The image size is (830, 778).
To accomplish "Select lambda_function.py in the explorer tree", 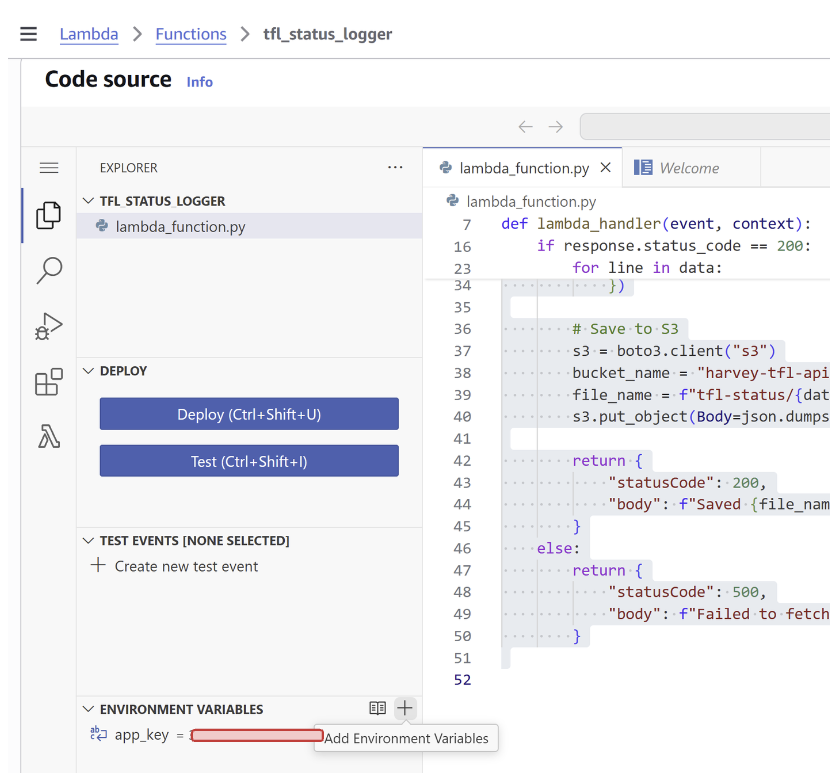I will [249, 227].
